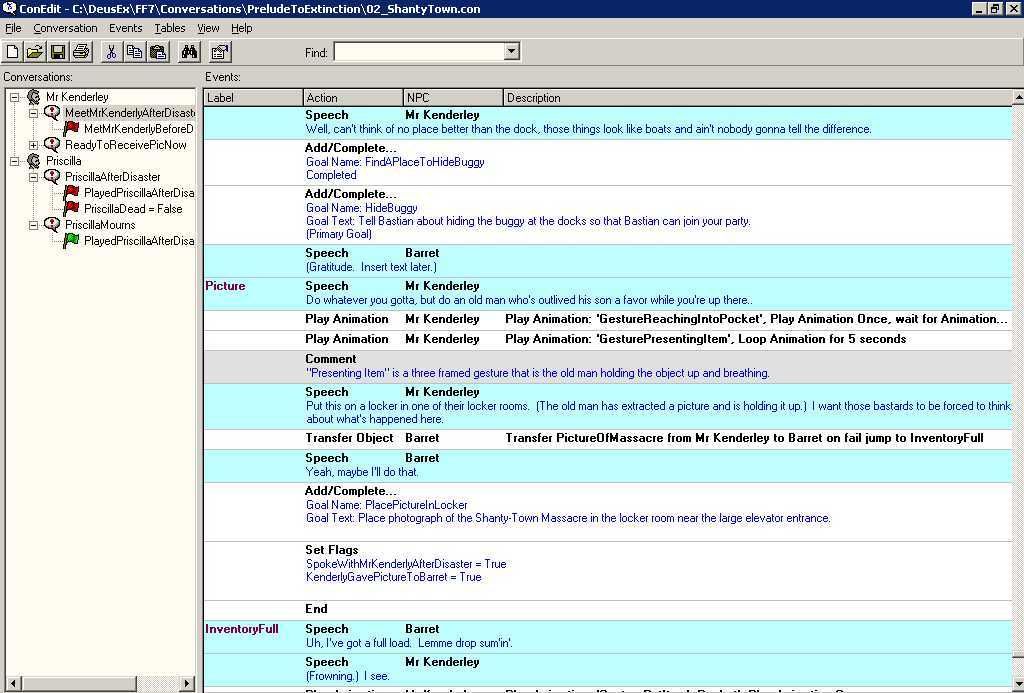Create a new conversation file
This screenshot has width=1024, height=693.
[x=12, y=52]
